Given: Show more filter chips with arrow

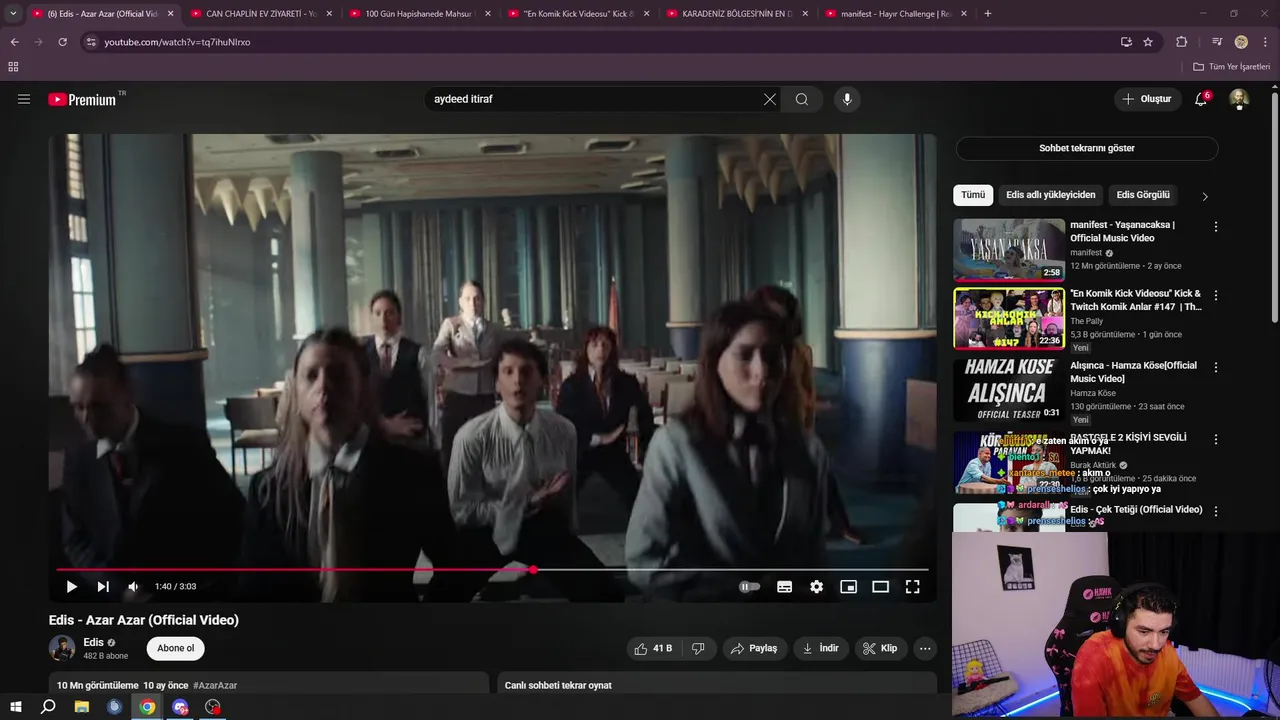Looking at the screenshot, I should pyautogui.click(x=1204, y=196).
